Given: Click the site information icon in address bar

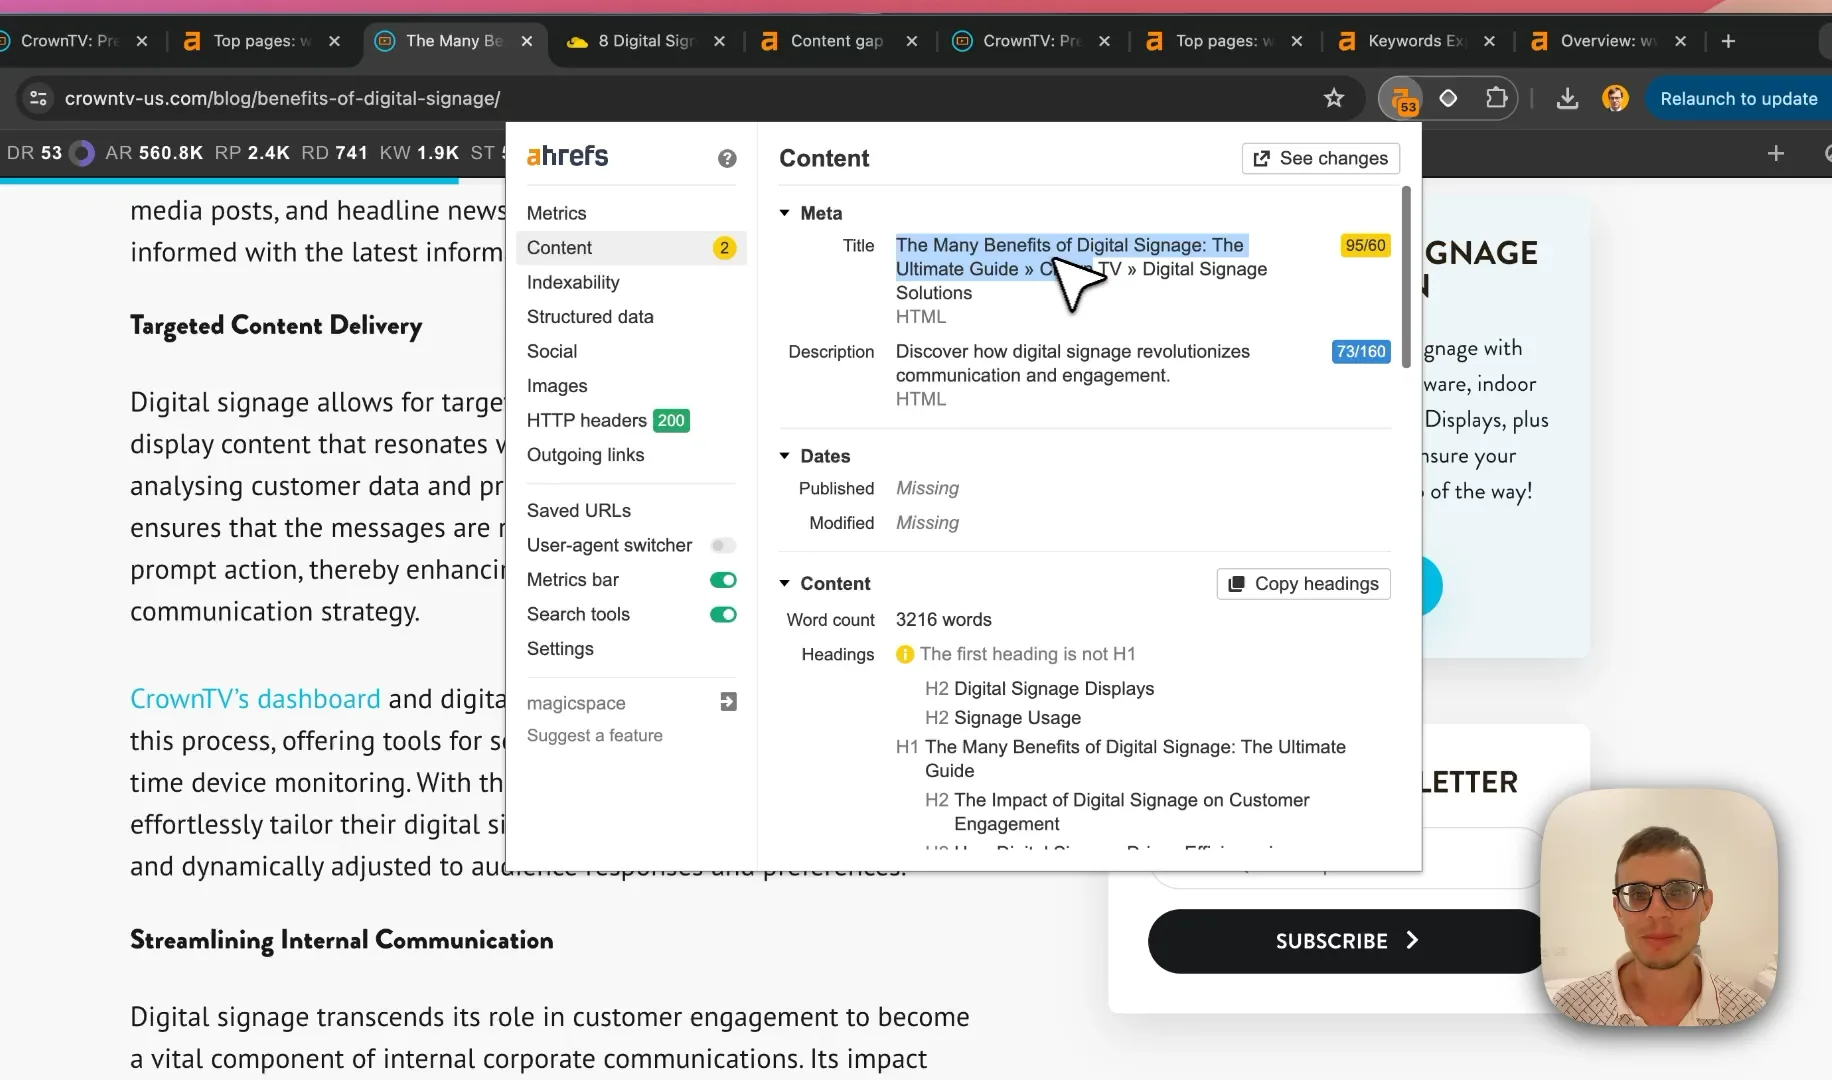Looking at the screenshot, I should click(38, 98).
